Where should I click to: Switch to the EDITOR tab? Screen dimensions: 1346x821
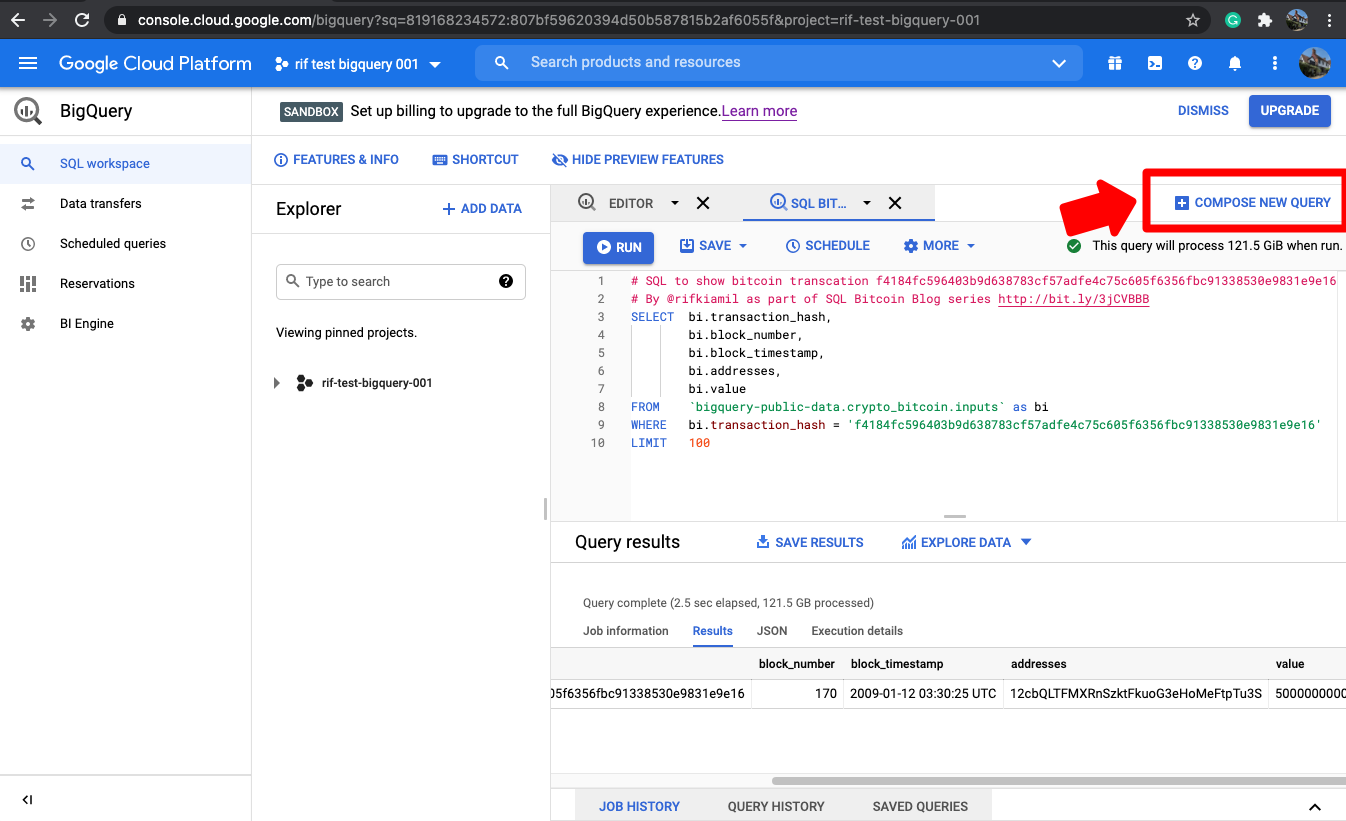coord(630,203)
